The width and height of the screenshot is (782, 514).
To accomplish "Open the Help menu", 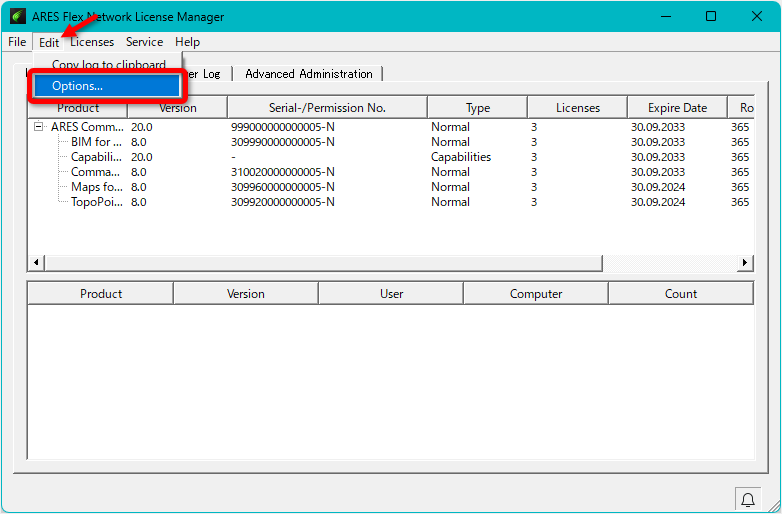I will [188, 42].
